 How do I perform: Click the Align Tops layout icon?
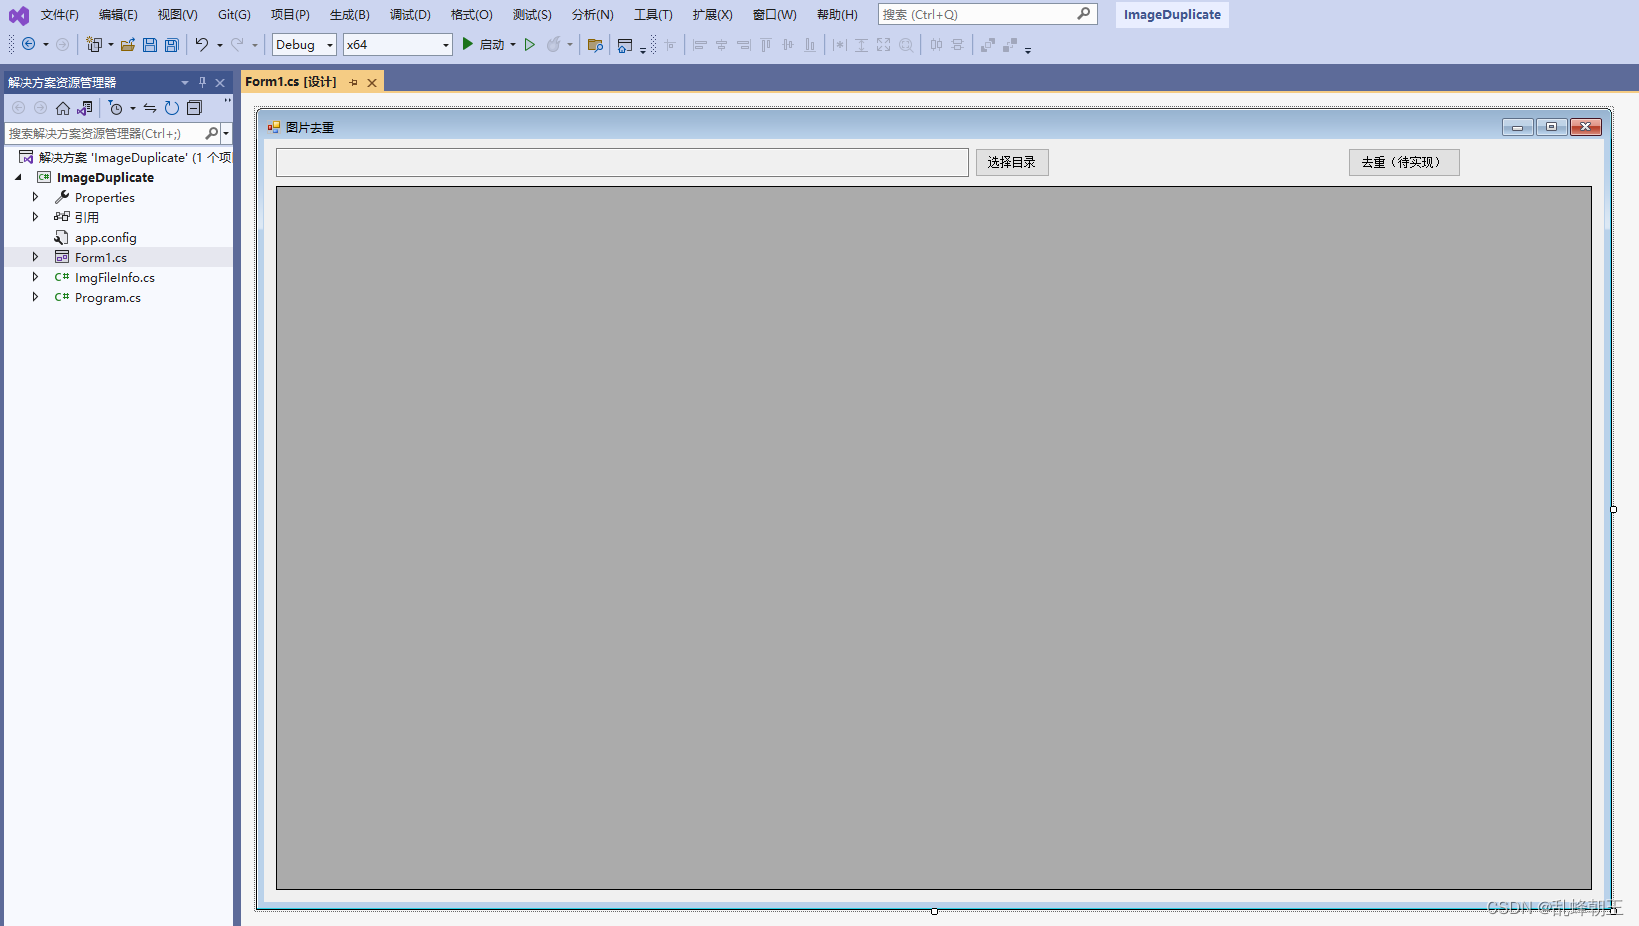pos(766,44)
